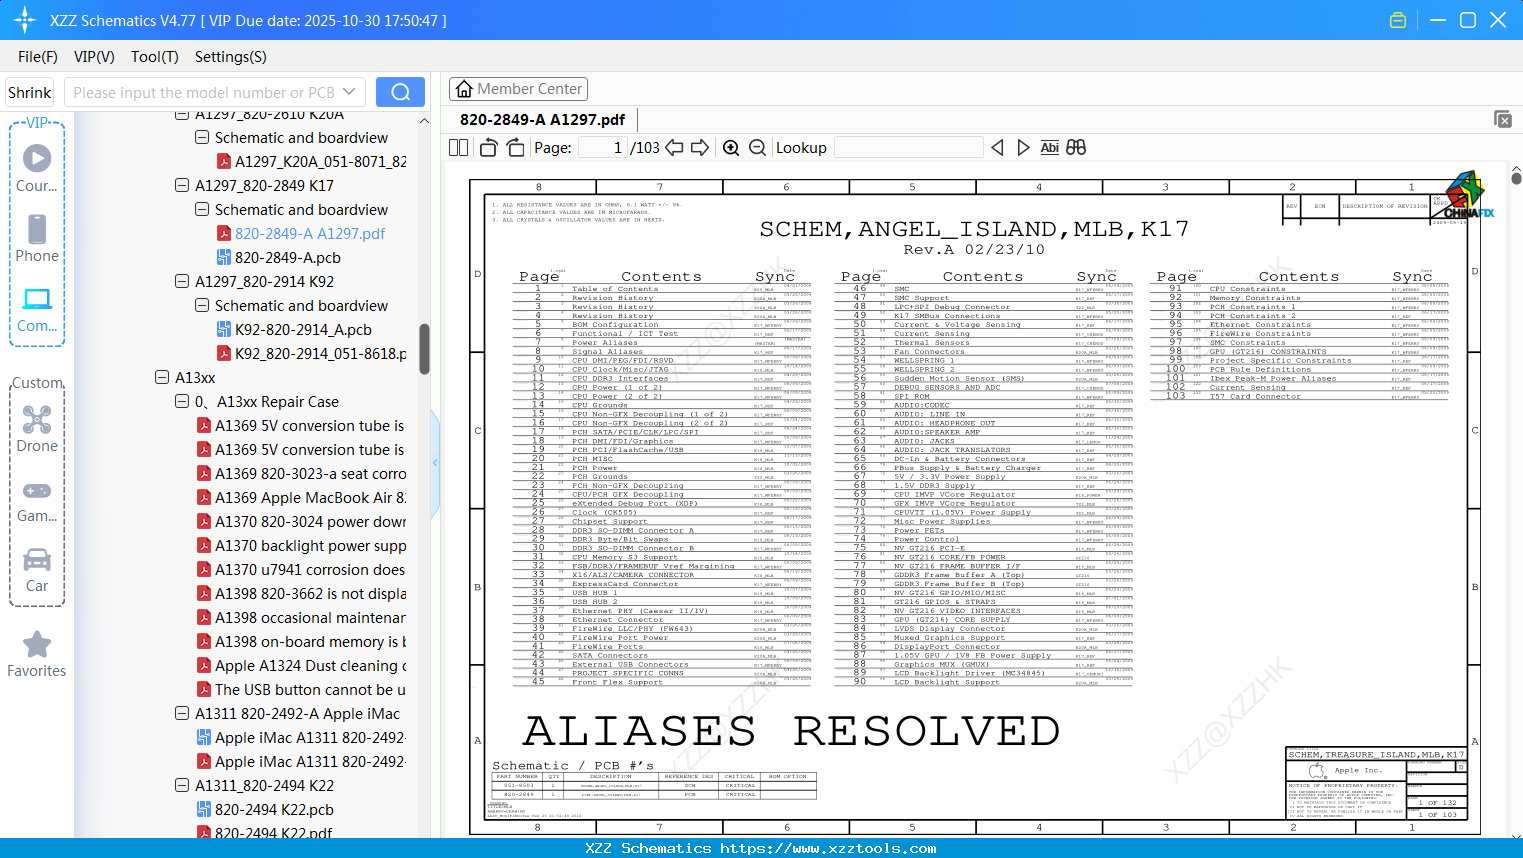Collapse Schematic and boardview under K17
Viewport: 1523px width, 858px height.
click(x=202, y=209)
